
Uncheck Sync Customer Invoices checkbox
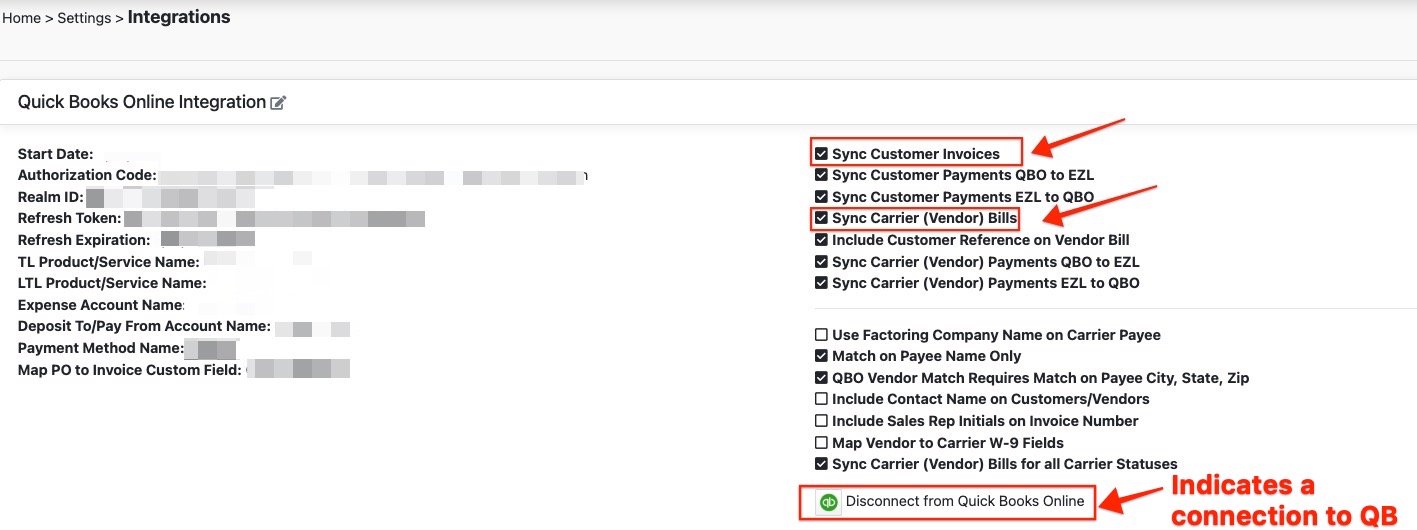821,154
